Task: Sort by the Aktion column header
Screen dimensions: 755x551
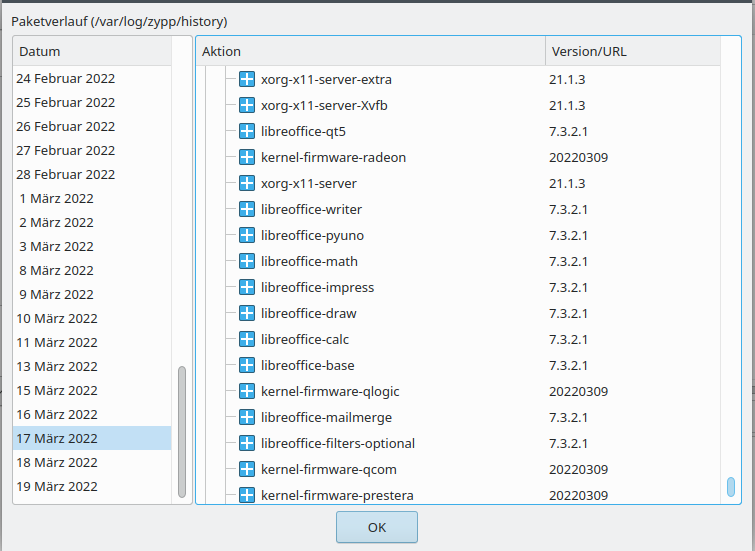Action: coord(371,51)
